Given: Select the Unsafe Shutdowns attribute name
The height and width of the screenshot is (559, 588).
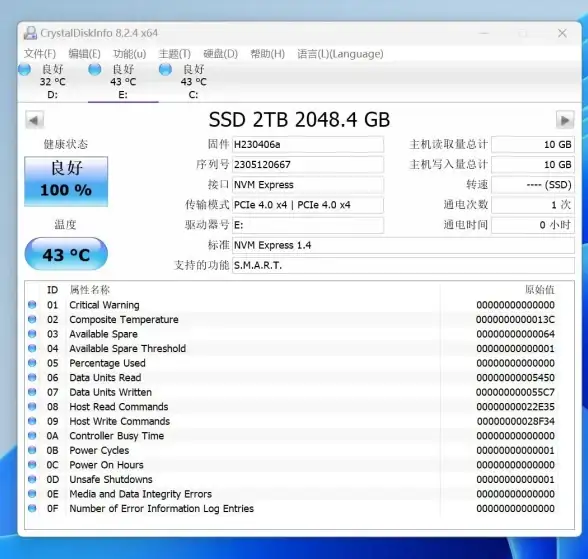Looking at the screenshot, I should coord(111,479).
